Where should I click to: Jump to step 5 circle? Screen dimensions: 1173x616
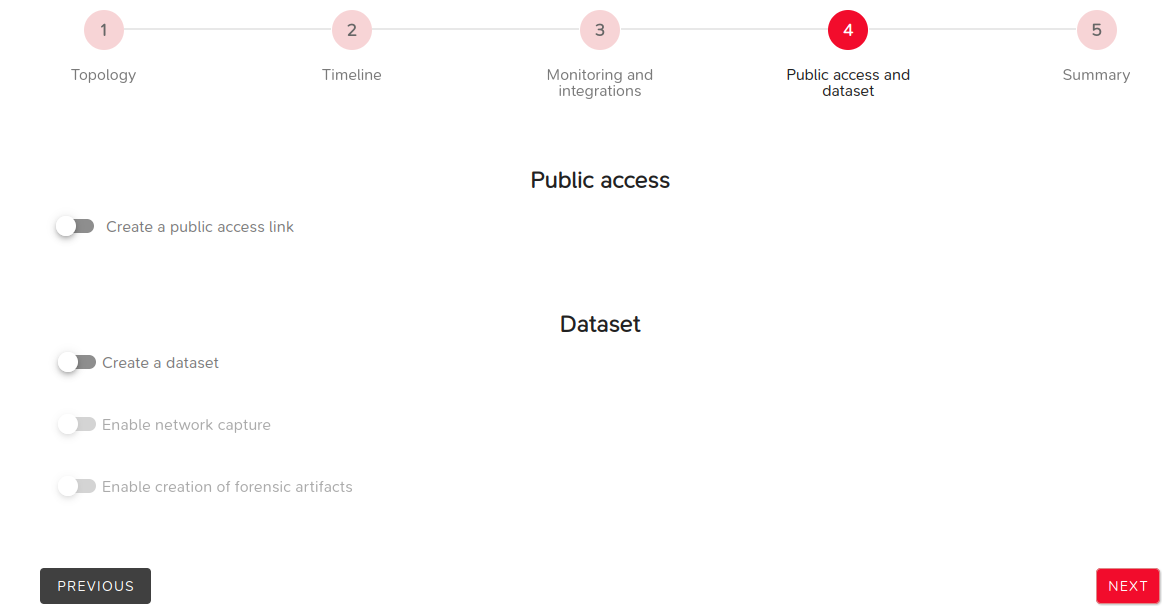(x=1097, y=30)
